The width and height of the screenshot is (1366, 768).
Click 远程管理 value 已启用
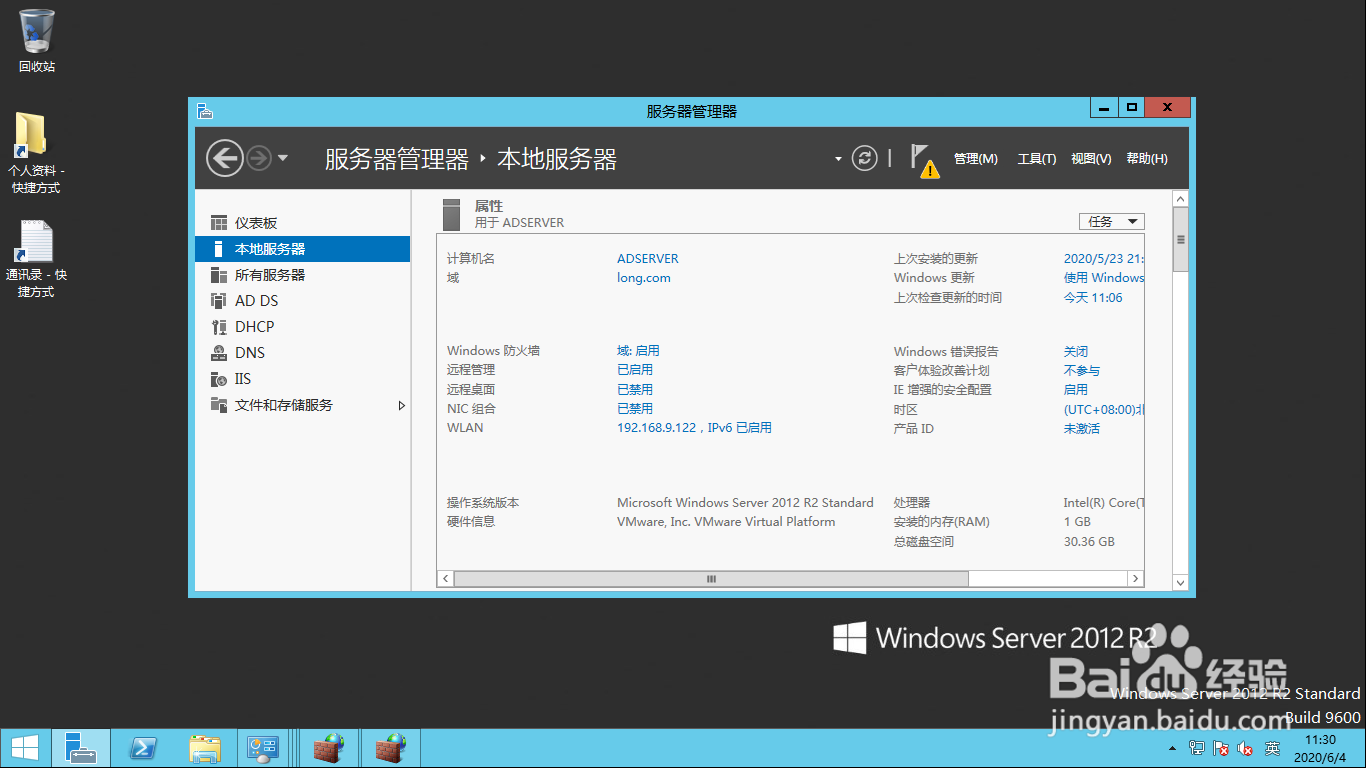pos(635,370)
